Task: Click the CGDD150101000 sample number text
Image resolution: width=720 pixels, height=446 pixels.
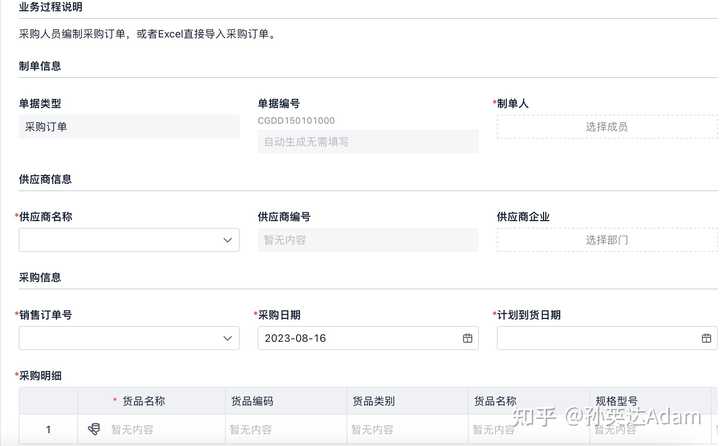Action: click(x=296, y=120)
